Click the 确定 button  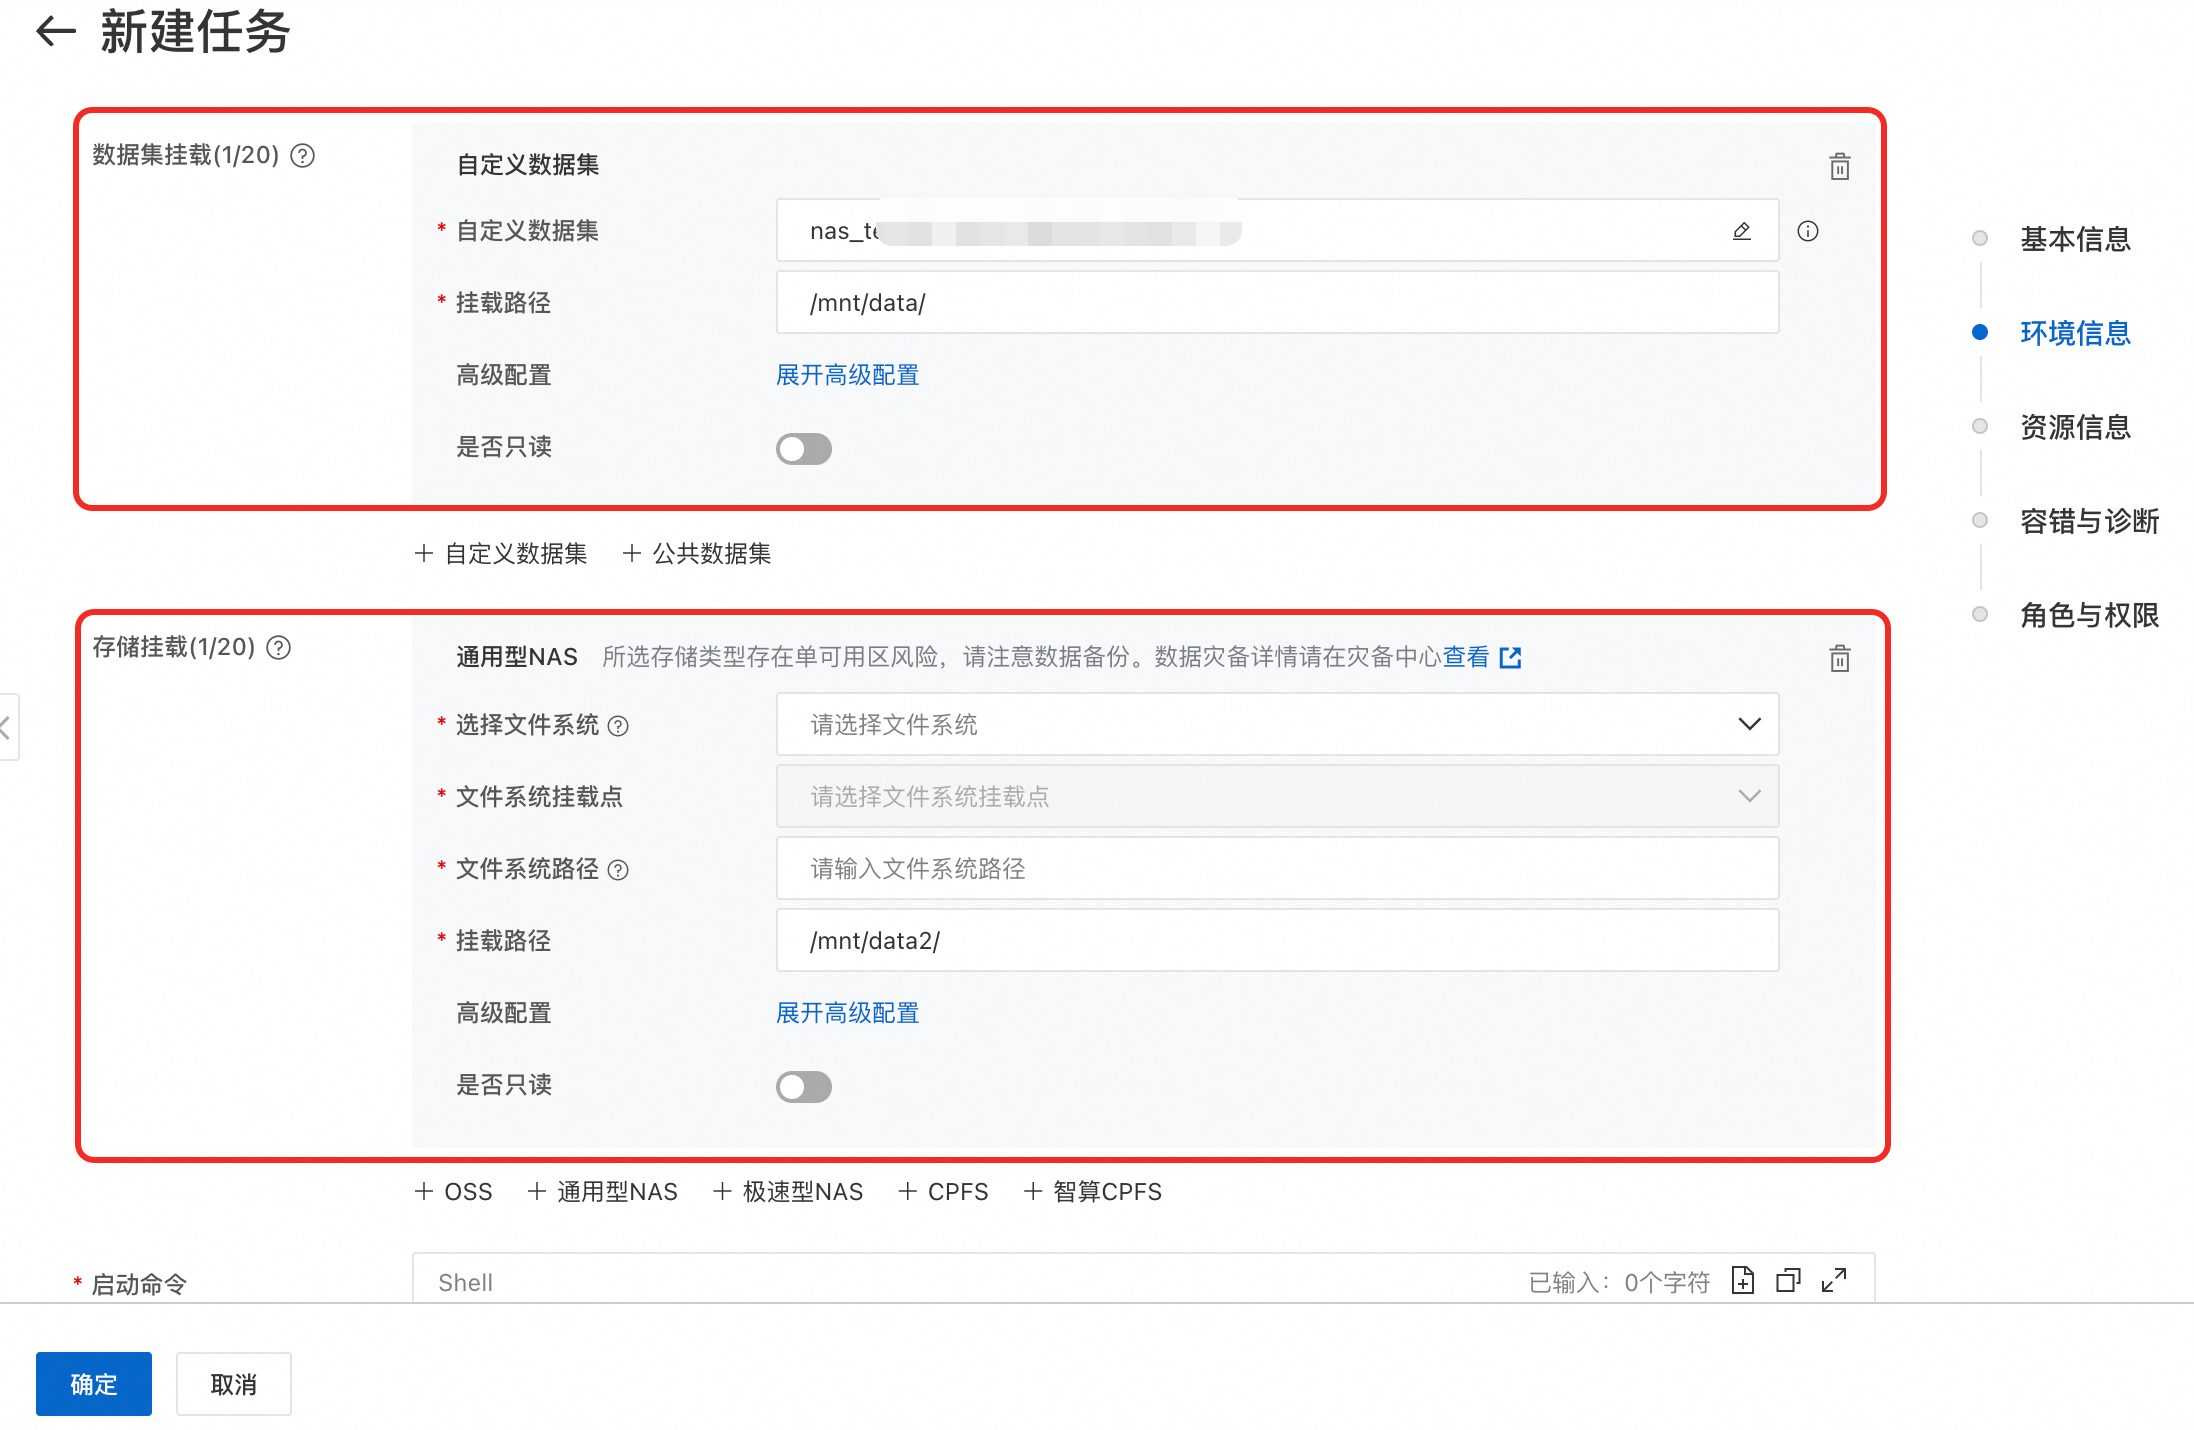coord(93,1384)
